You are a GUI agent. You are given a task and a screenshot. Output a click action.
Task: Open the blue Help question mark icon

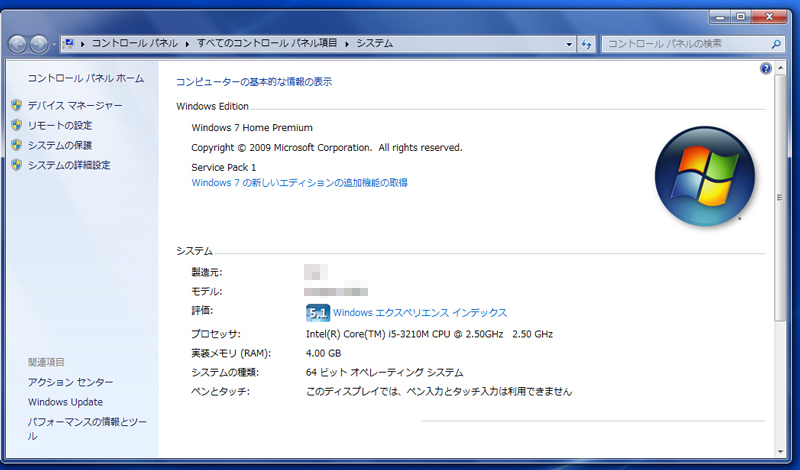pos(765,68)
